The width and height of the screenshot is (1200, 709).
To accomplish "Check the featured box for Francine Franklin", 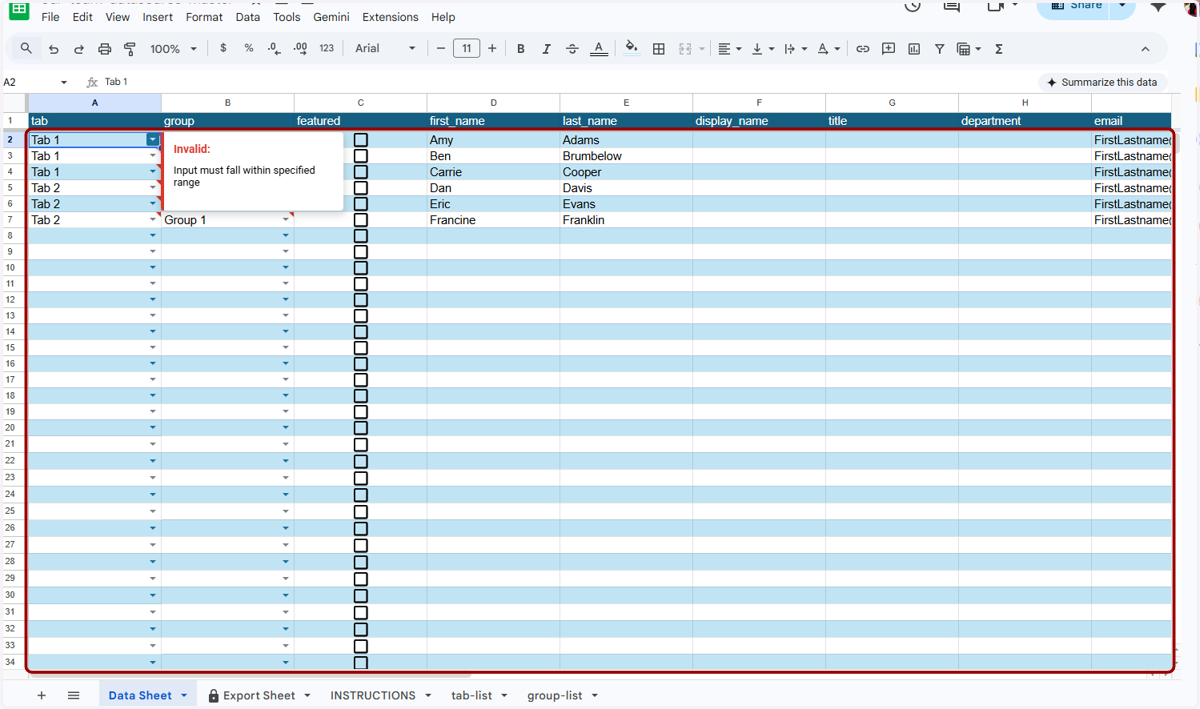I will (361, 220).
